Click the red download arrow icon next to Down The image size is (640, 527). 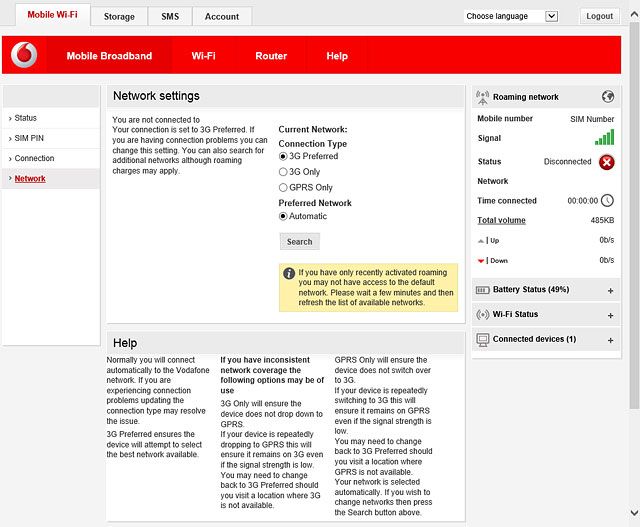click(481, 261)
